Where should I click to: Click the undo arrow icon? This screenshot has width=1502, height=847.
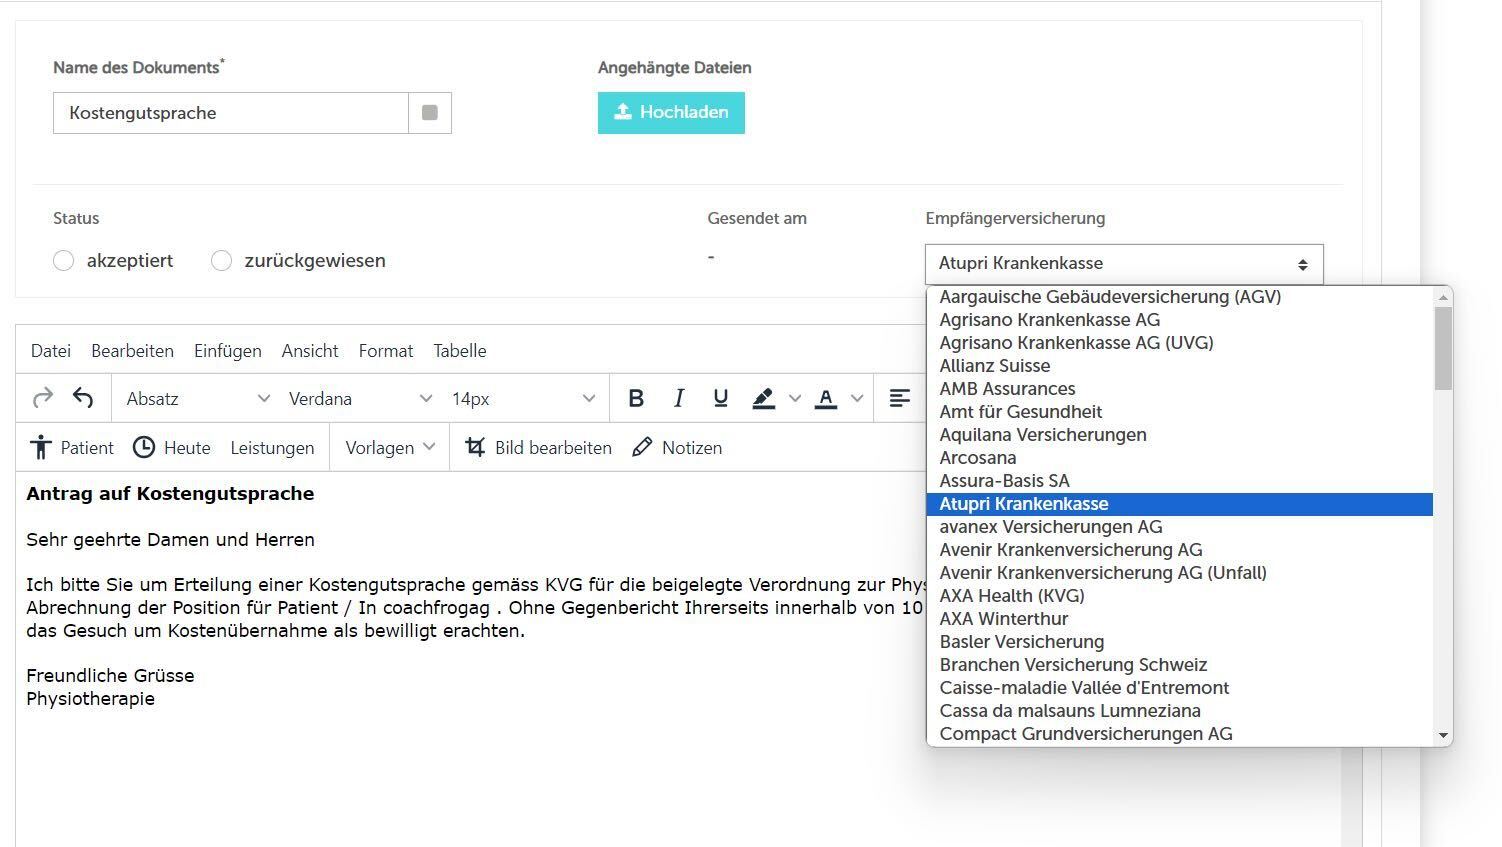pyautogui.click(x=83, y=399)
